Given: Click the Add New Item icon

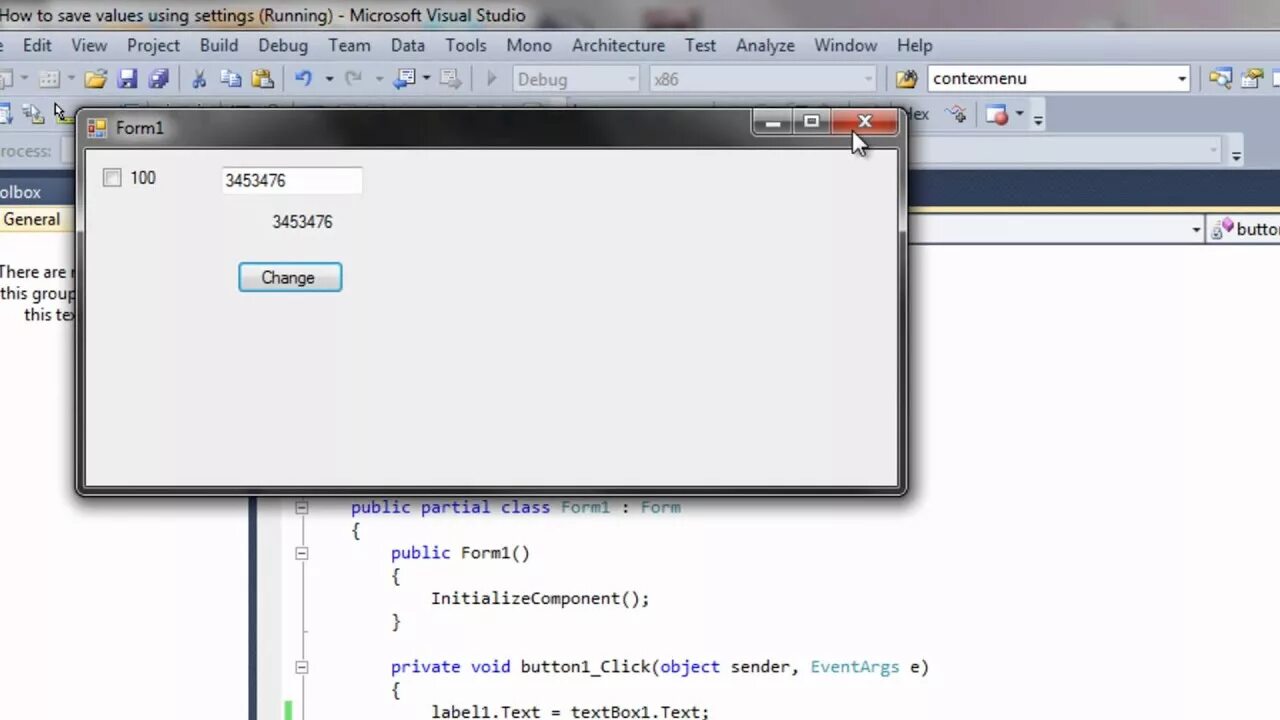Looking at the screenshot, I should [x=48, y=79].
